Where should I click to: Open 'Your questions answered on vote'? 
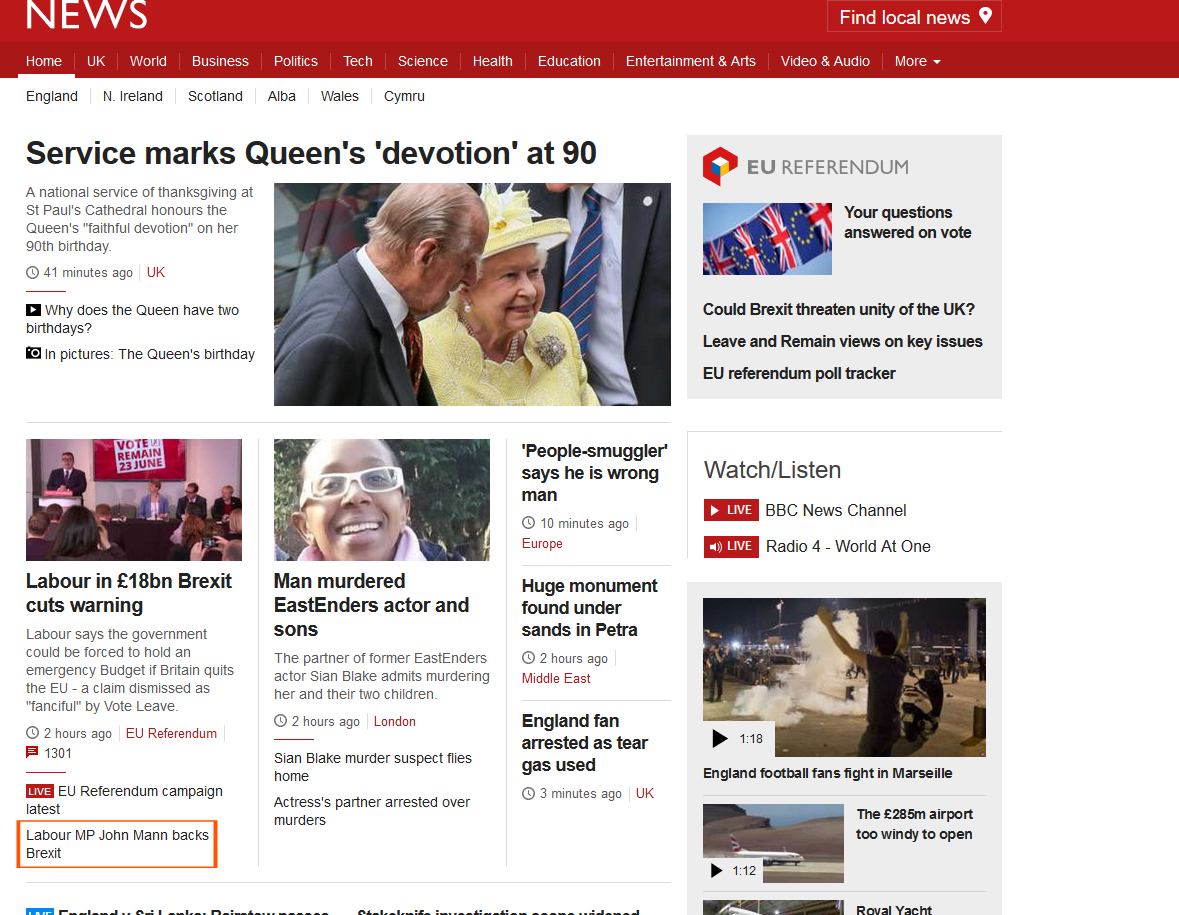908,223
